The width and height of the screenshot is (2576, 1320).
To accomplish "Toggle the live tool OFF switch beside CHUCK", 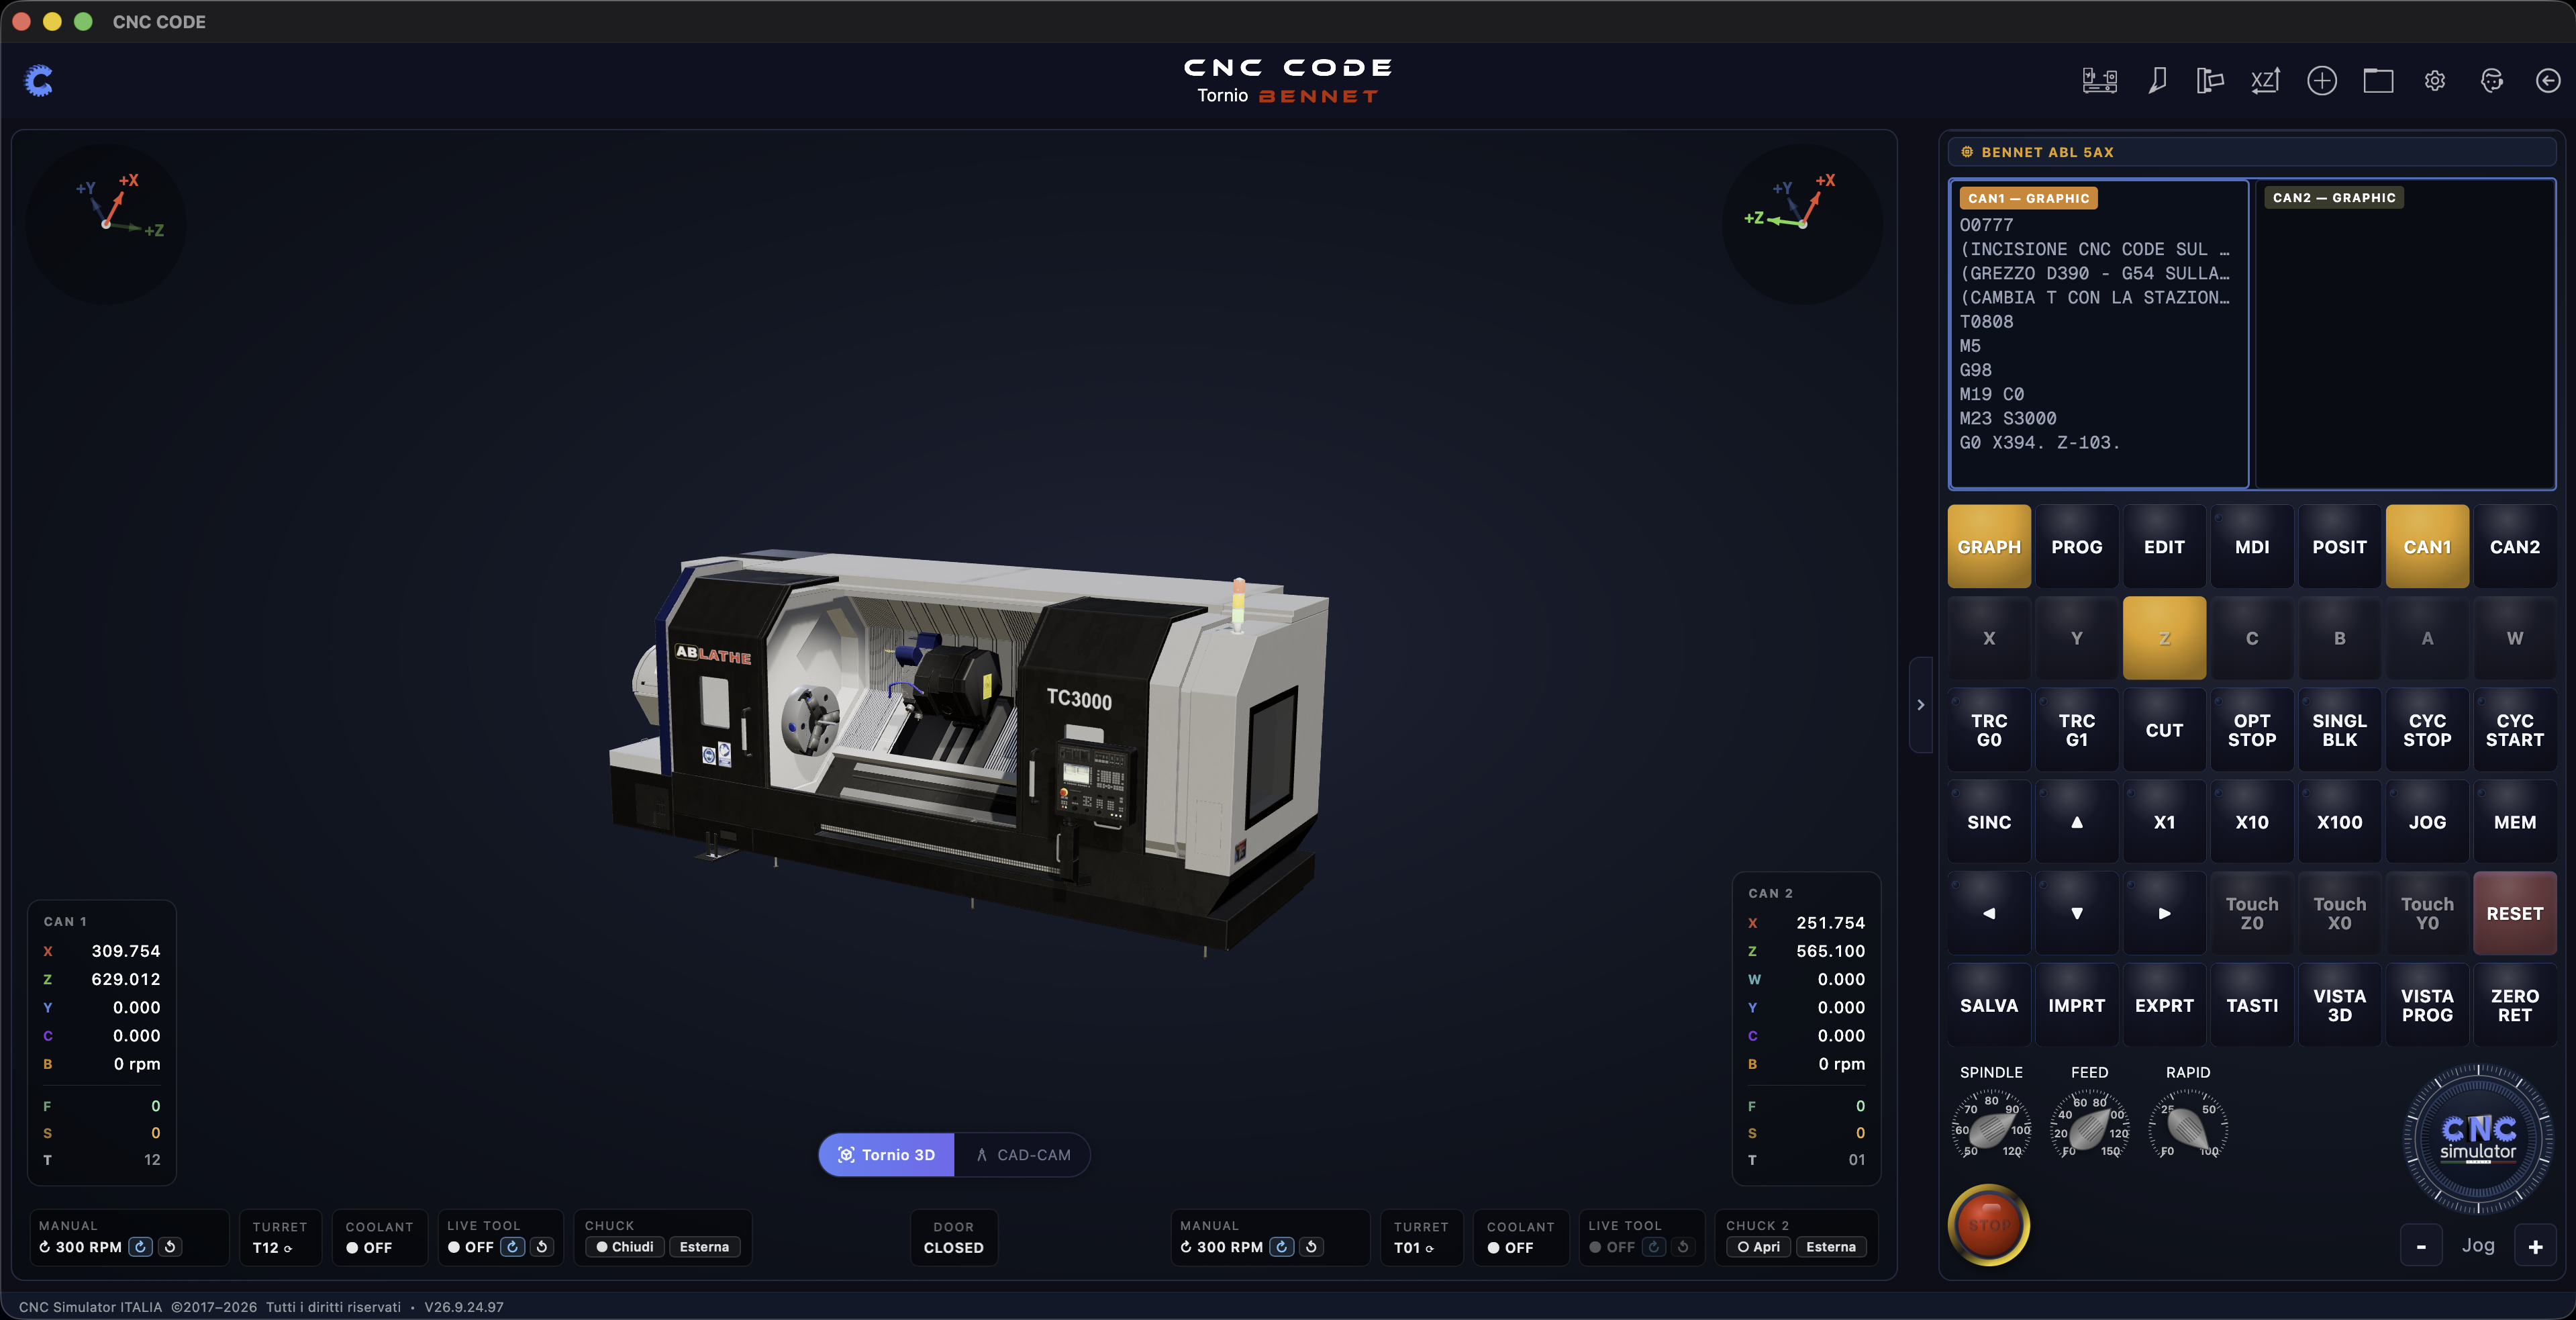I will click(x=471, y=1247).
